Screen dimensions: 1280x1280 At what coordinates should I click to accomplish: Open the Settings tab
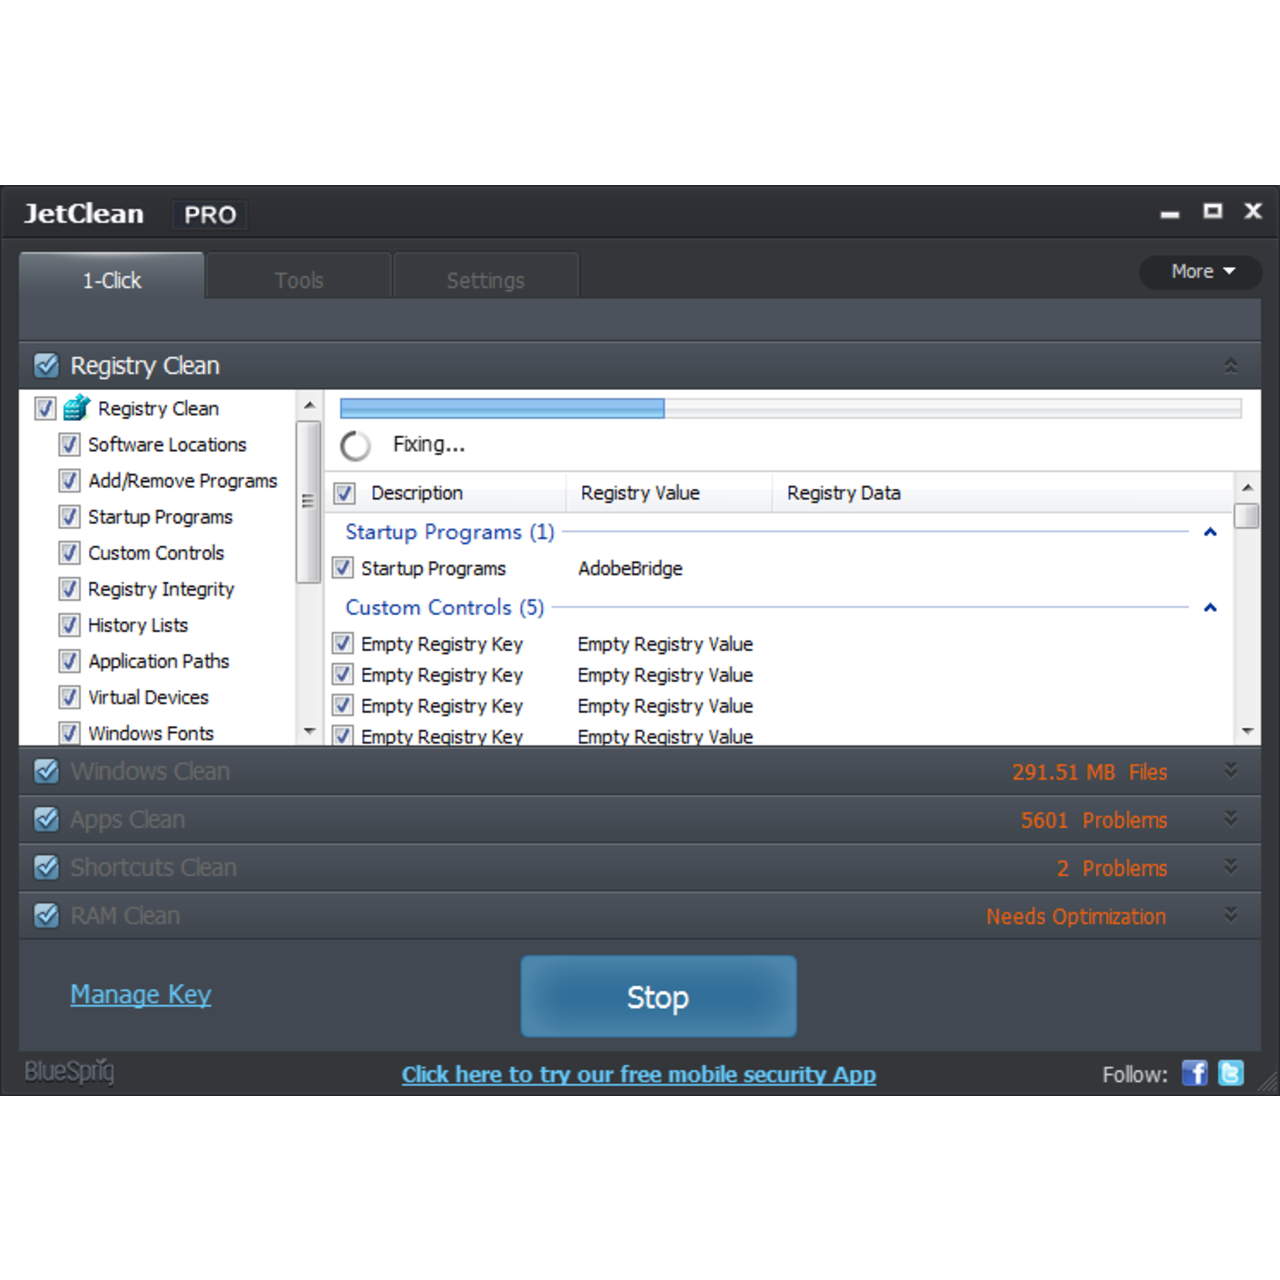coord(486,280)
